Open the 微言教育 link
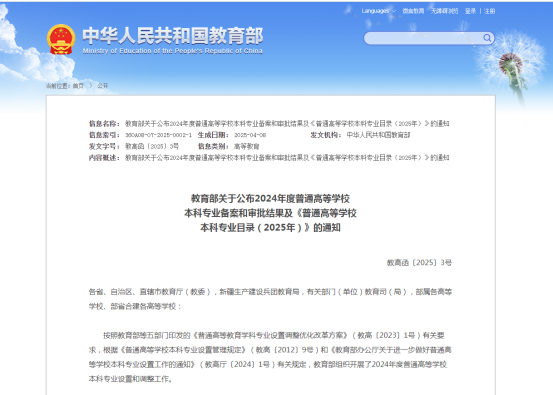The width and height of the screenshot is (553, 395). click(413, 11)
